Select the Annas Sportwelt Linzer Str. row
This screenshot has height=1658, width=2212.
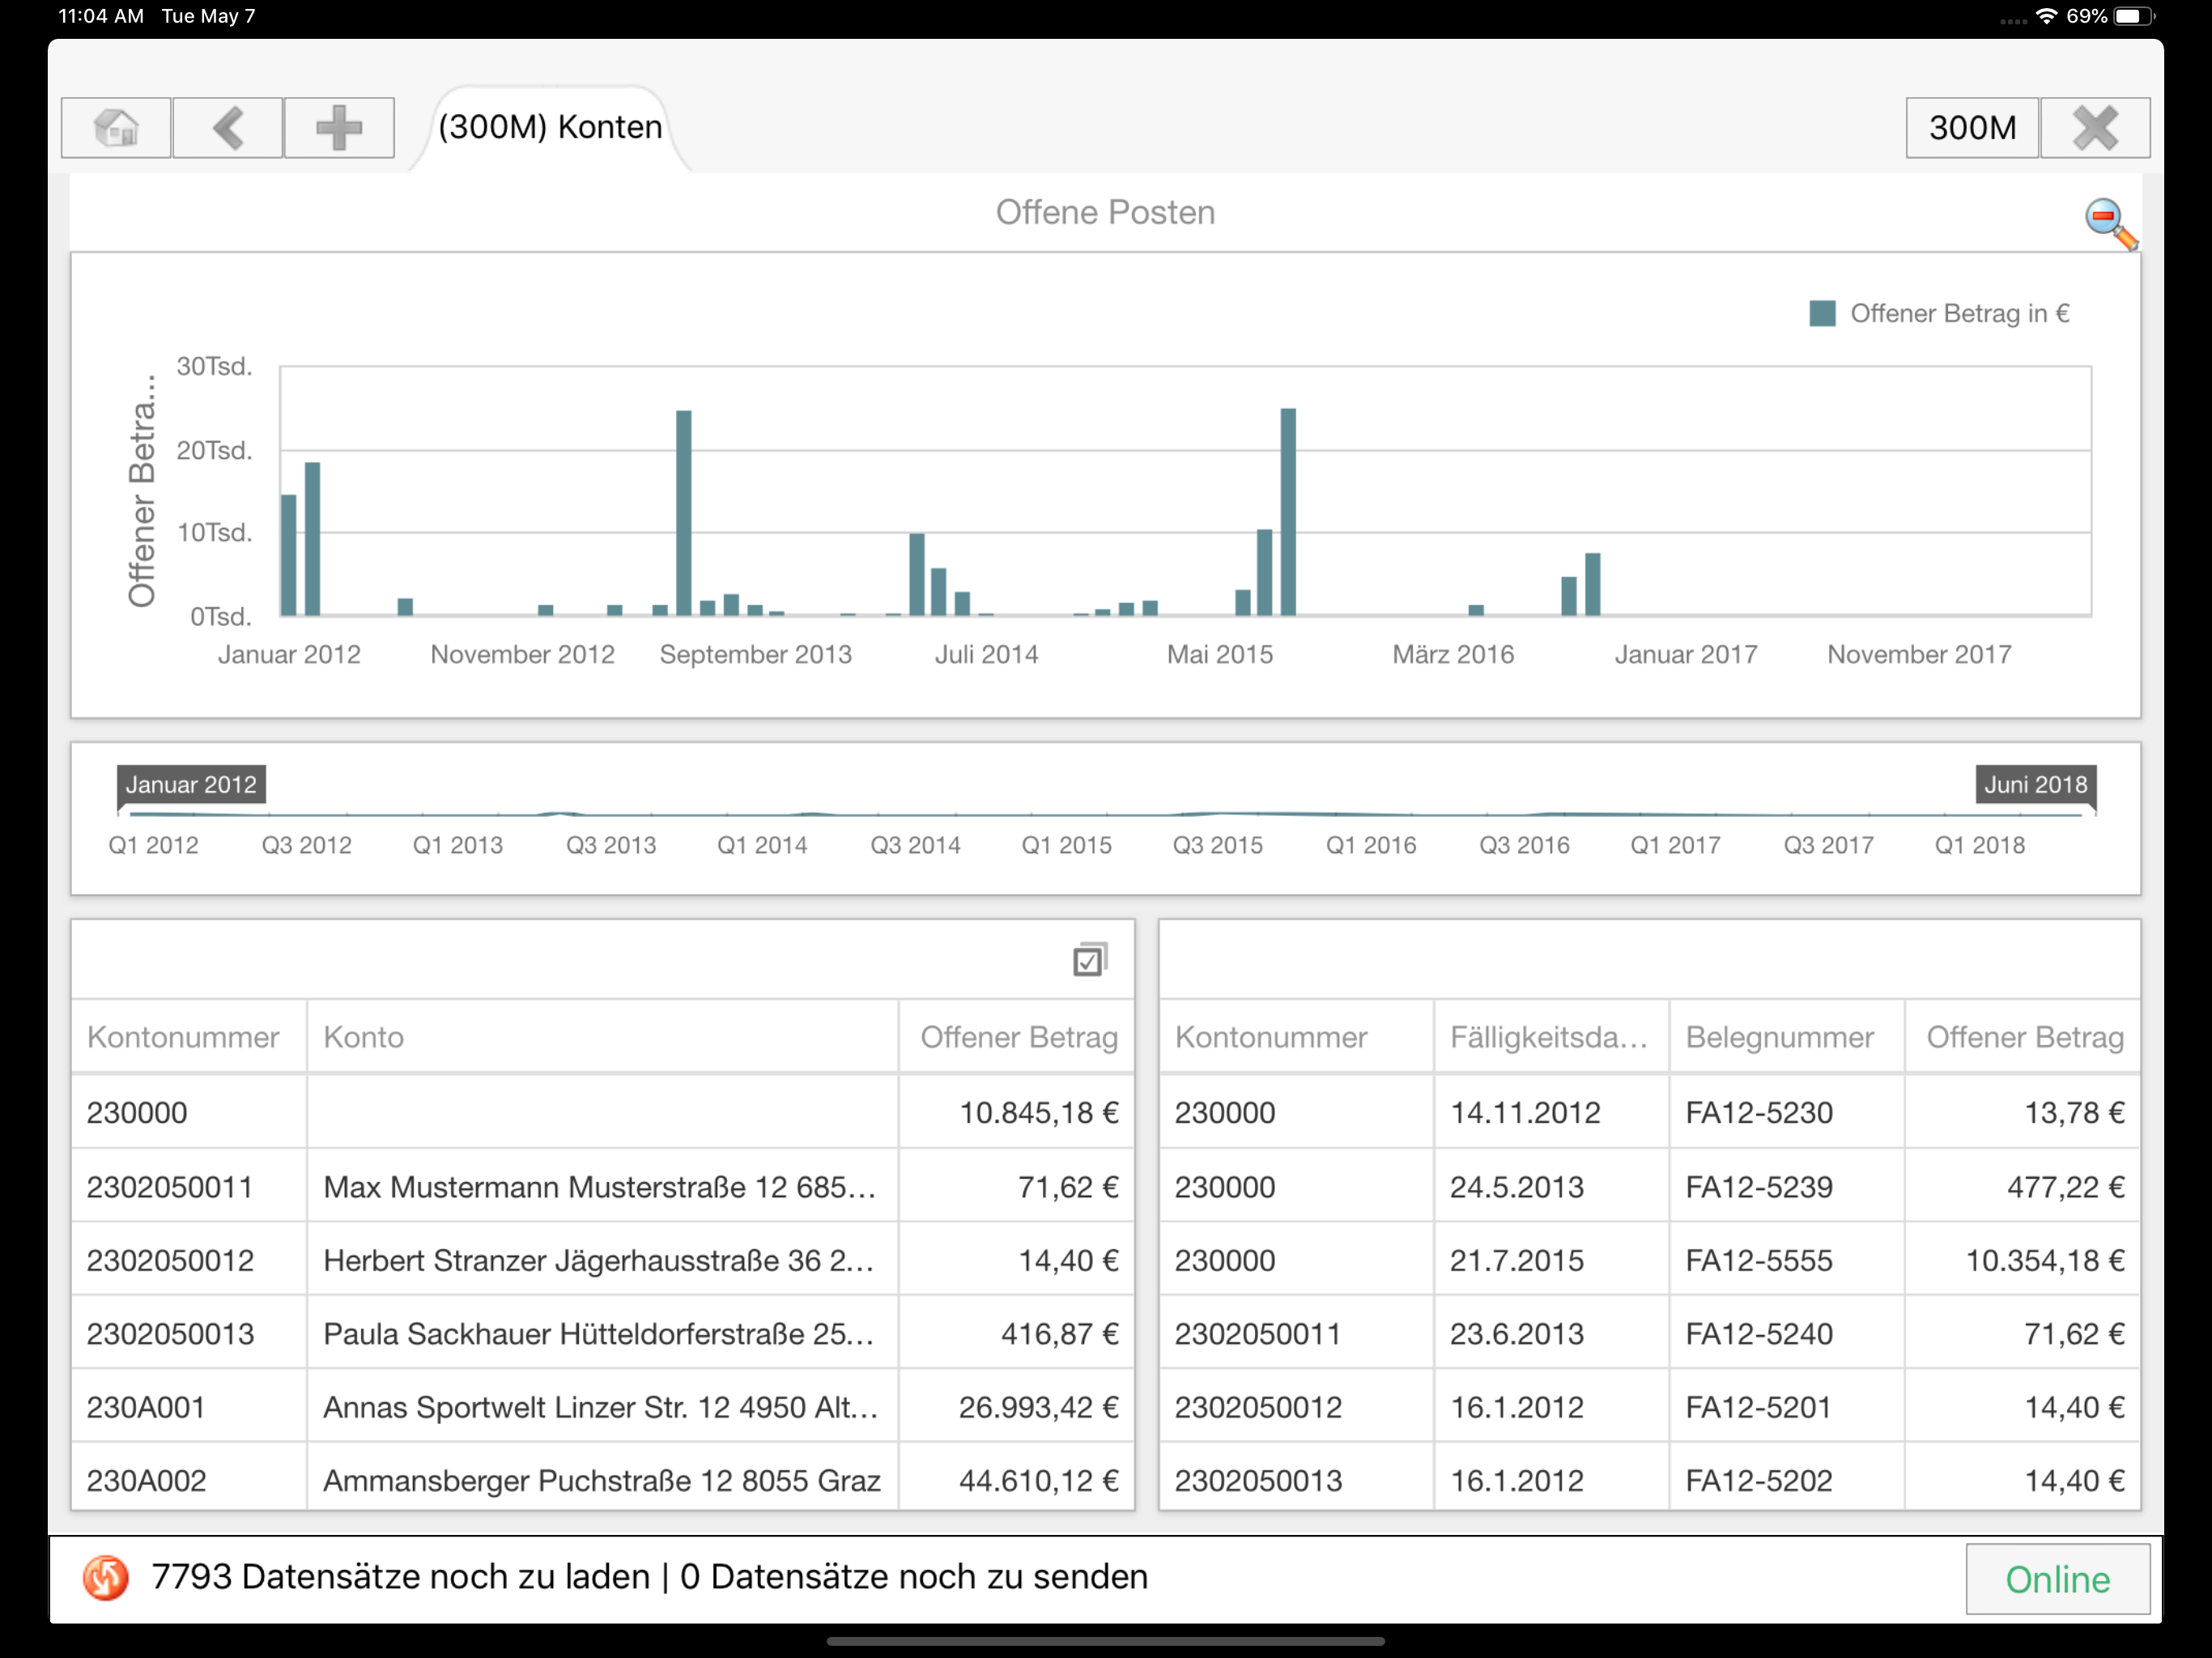[x=602, y=1407]
